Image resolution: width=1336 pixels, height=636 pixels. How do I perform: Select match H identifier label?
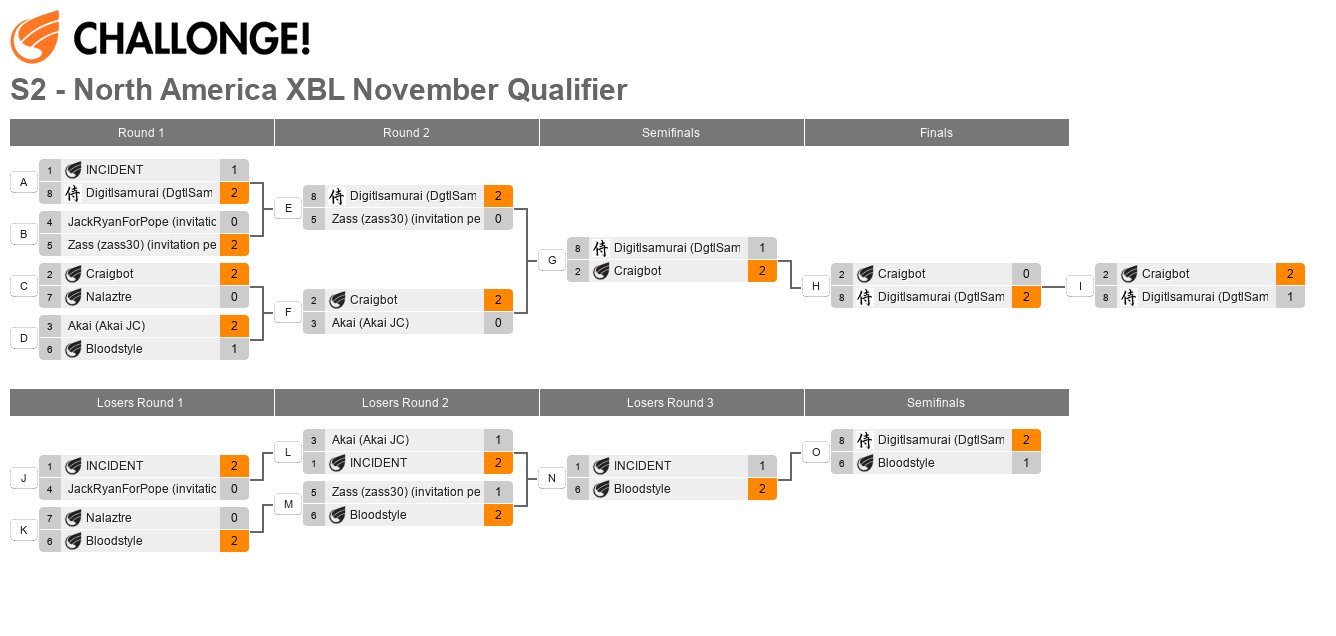coord(815,286)
